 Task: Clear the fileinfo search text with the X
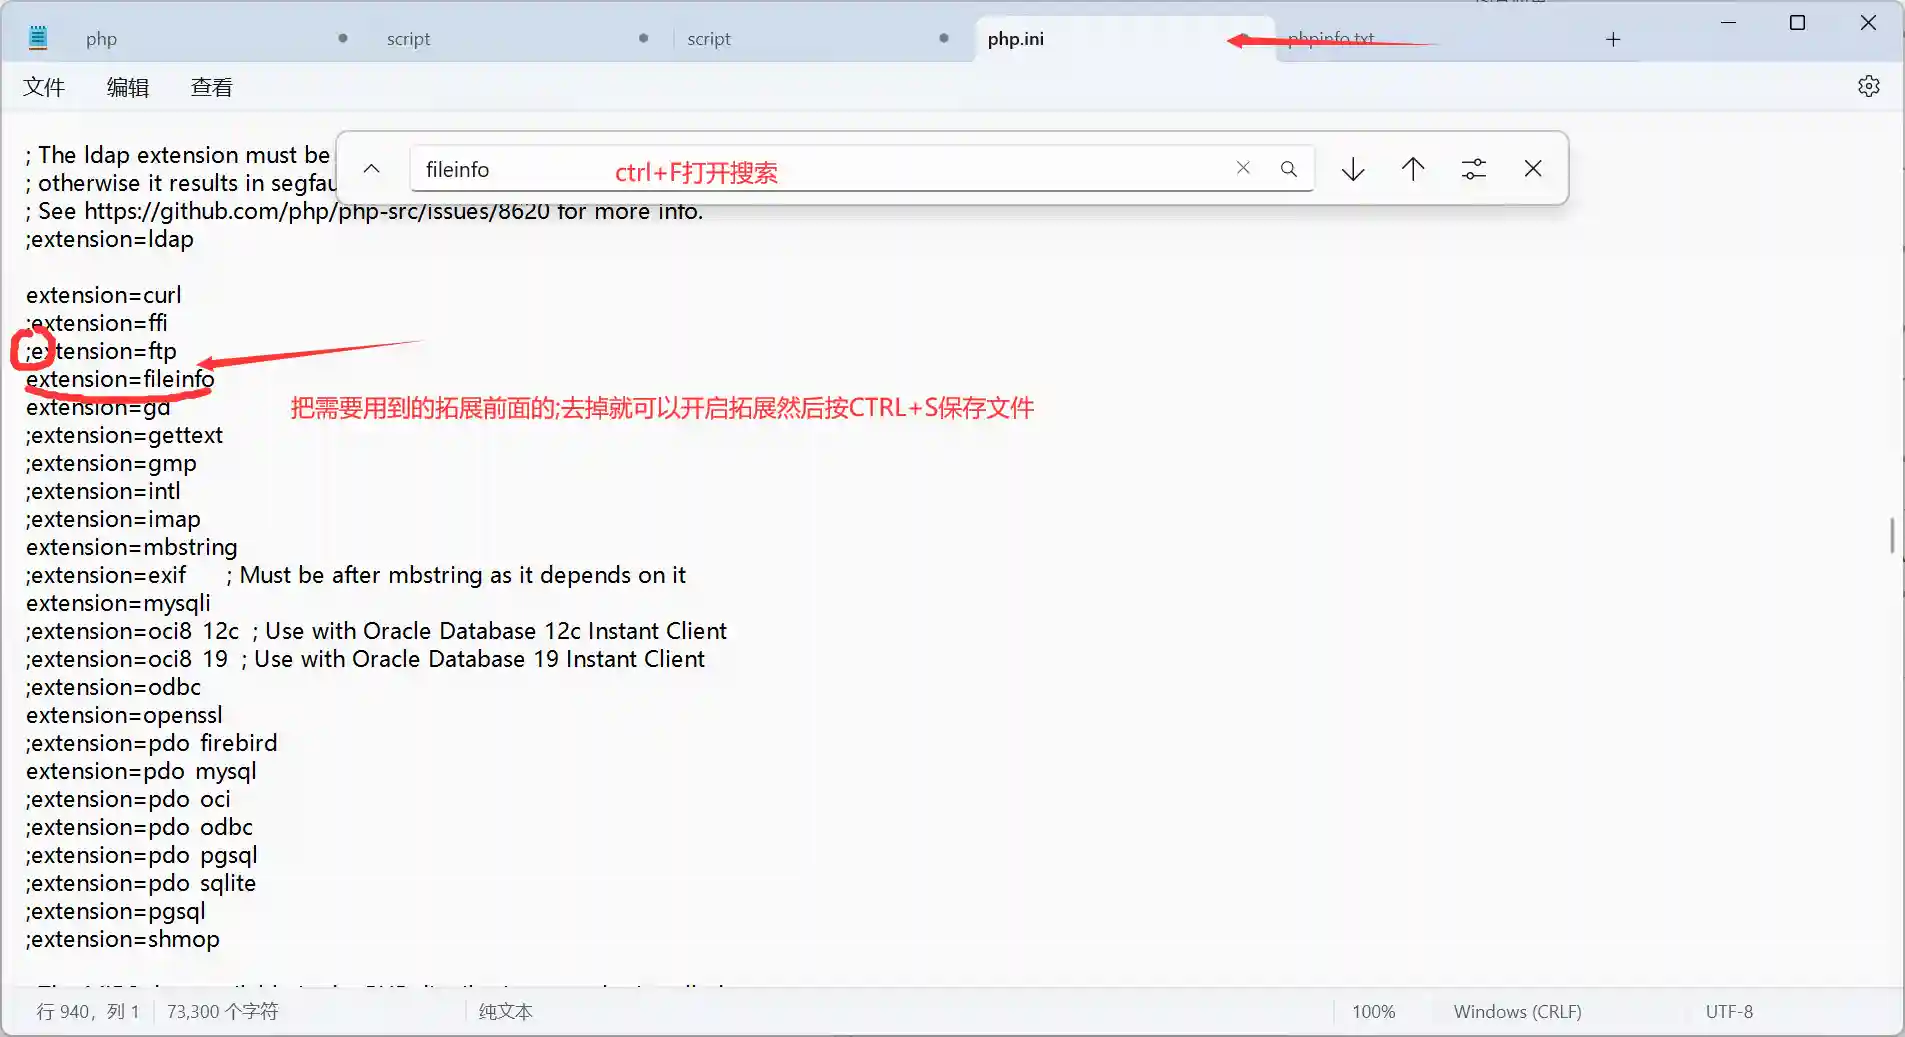[x=1243, y=168]
